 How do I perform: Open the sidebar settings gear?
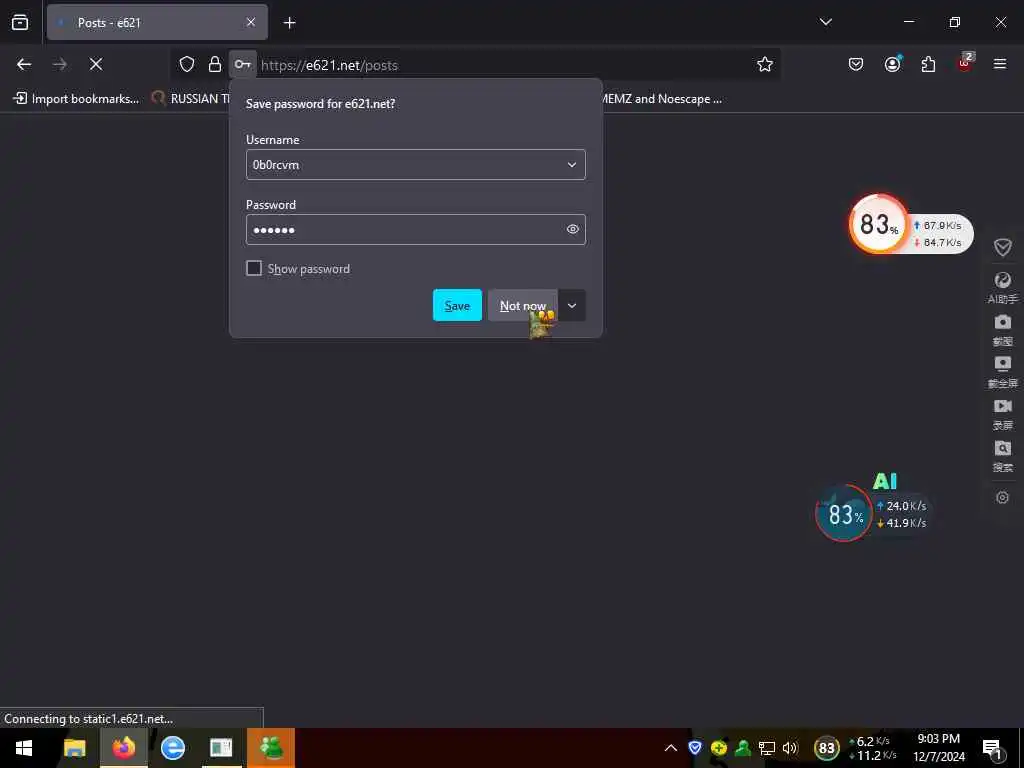coord(1002,498)
